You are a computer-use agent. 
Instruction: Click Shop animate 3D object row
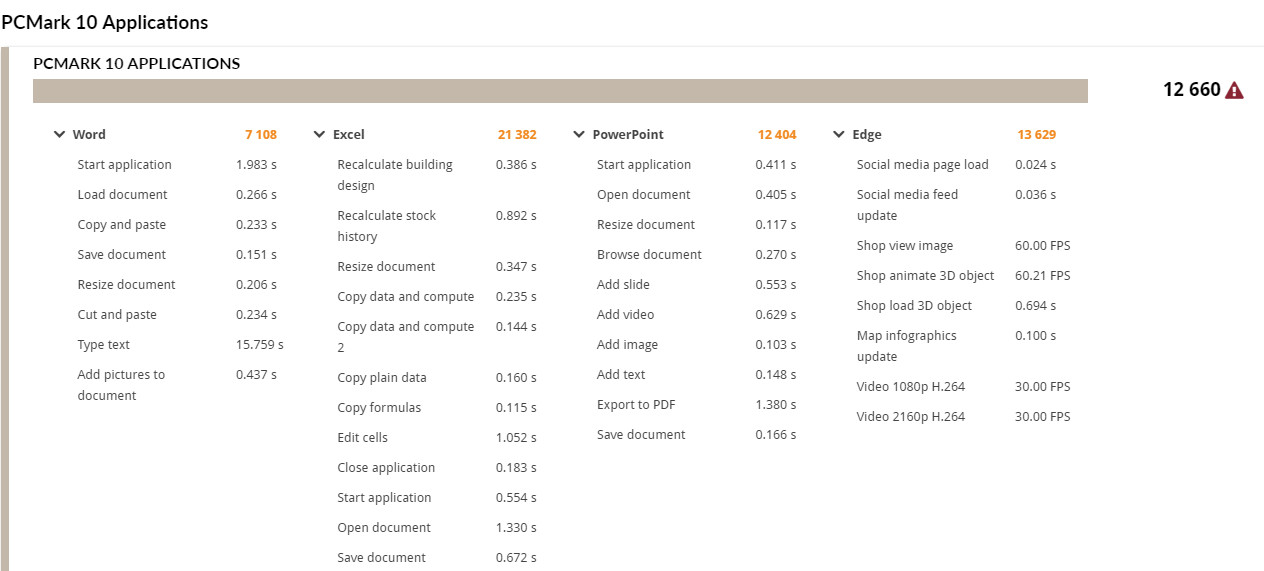pos(964,275)
